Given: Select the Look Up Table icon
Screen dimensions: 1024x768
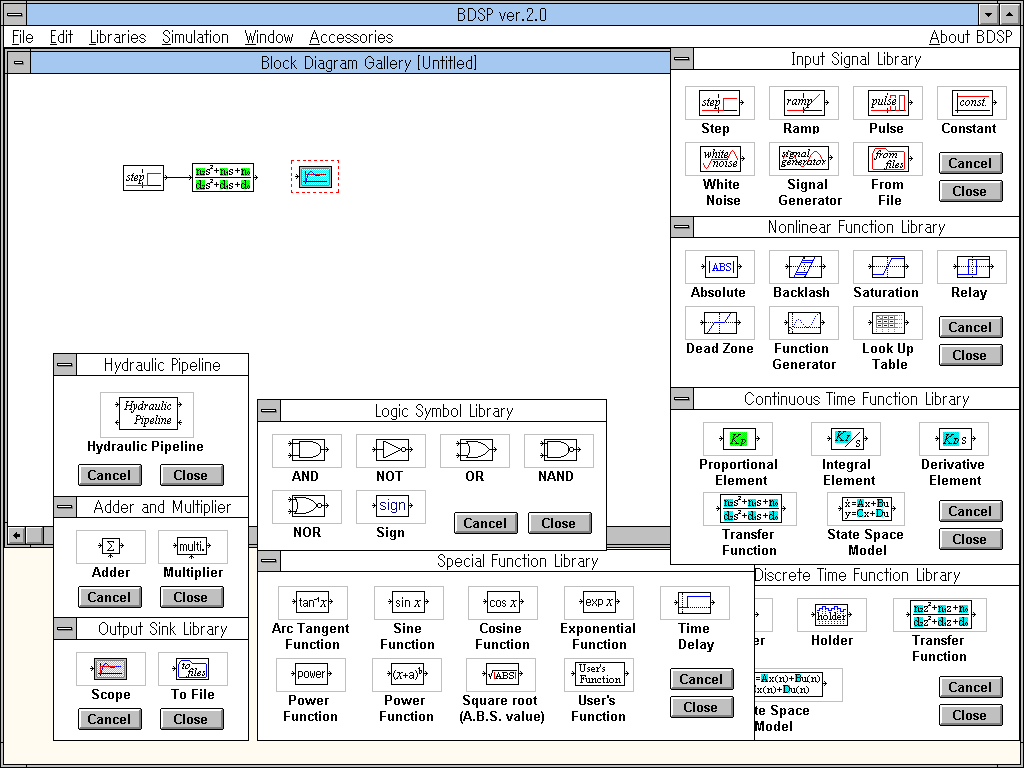Looking at the screenshot, I should coord(888,323).
